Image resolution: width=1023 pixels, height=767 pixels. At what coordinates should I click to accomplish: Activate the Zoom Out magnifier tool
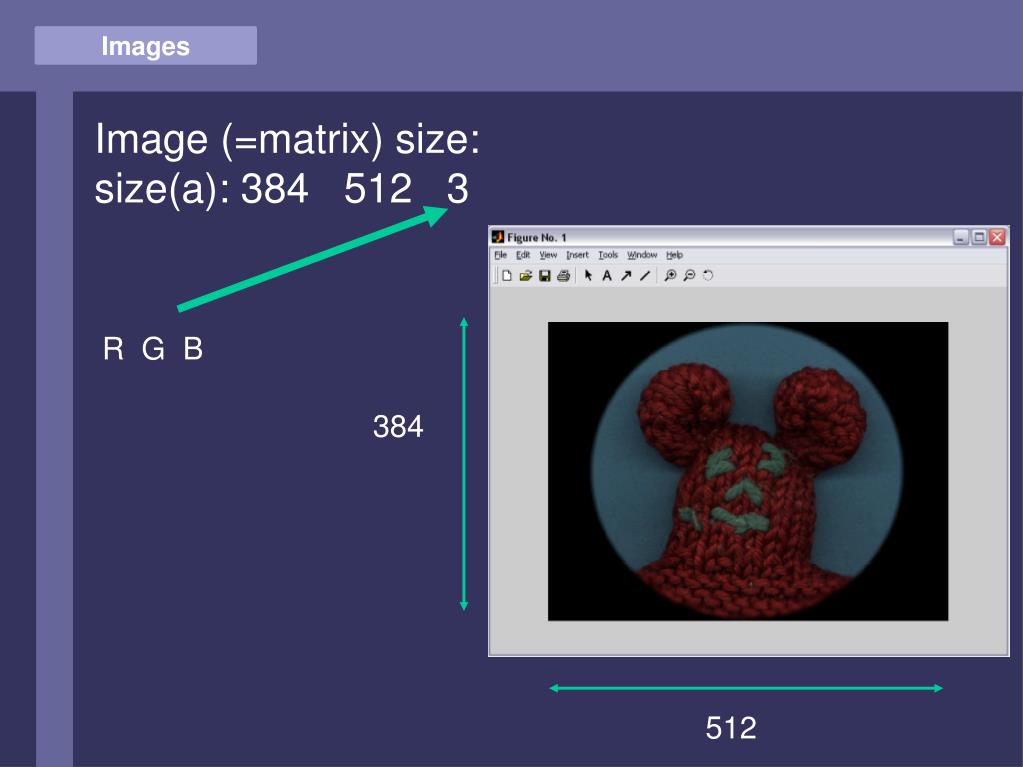click(689, 276)
